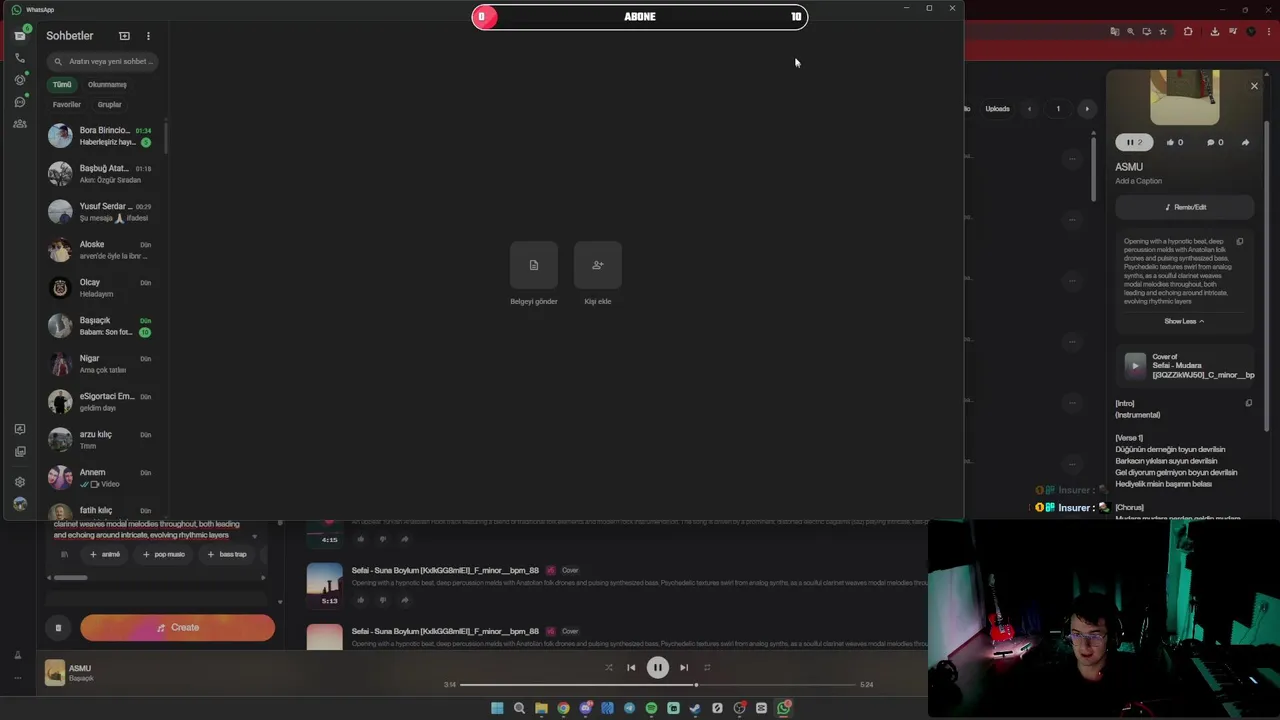Open the Sohbetler more options menu
The width and height of the screenshot is (1280, 720).
click(148, 36)
